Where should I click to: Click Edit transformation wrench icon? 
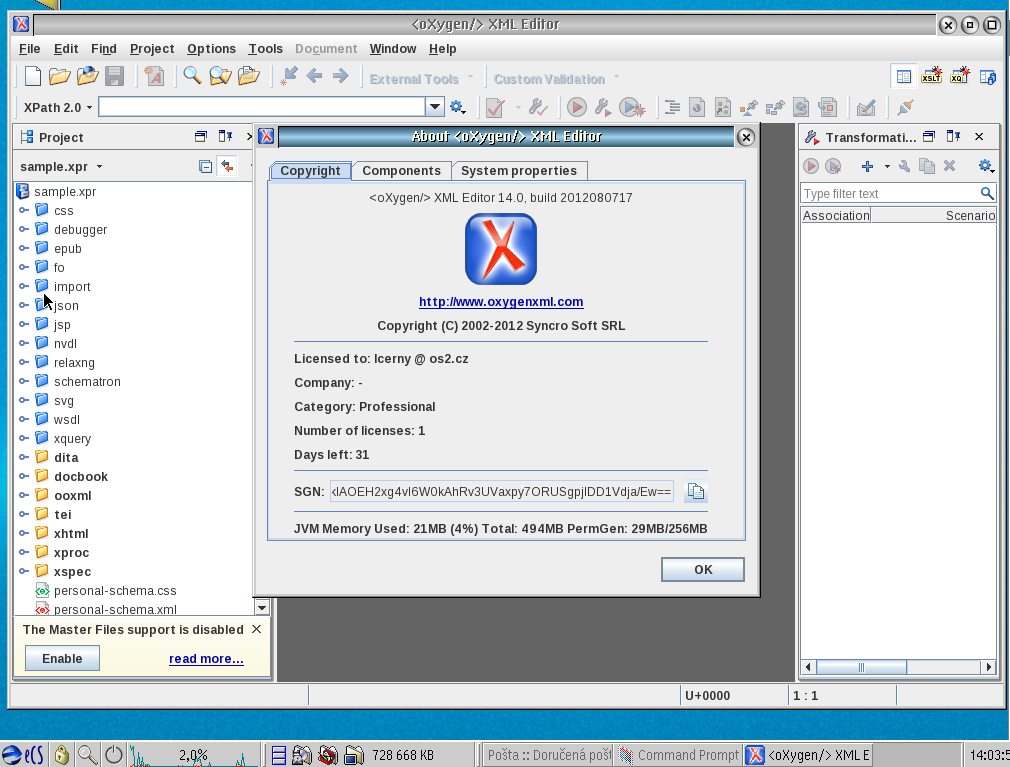(x=904, y=166)
